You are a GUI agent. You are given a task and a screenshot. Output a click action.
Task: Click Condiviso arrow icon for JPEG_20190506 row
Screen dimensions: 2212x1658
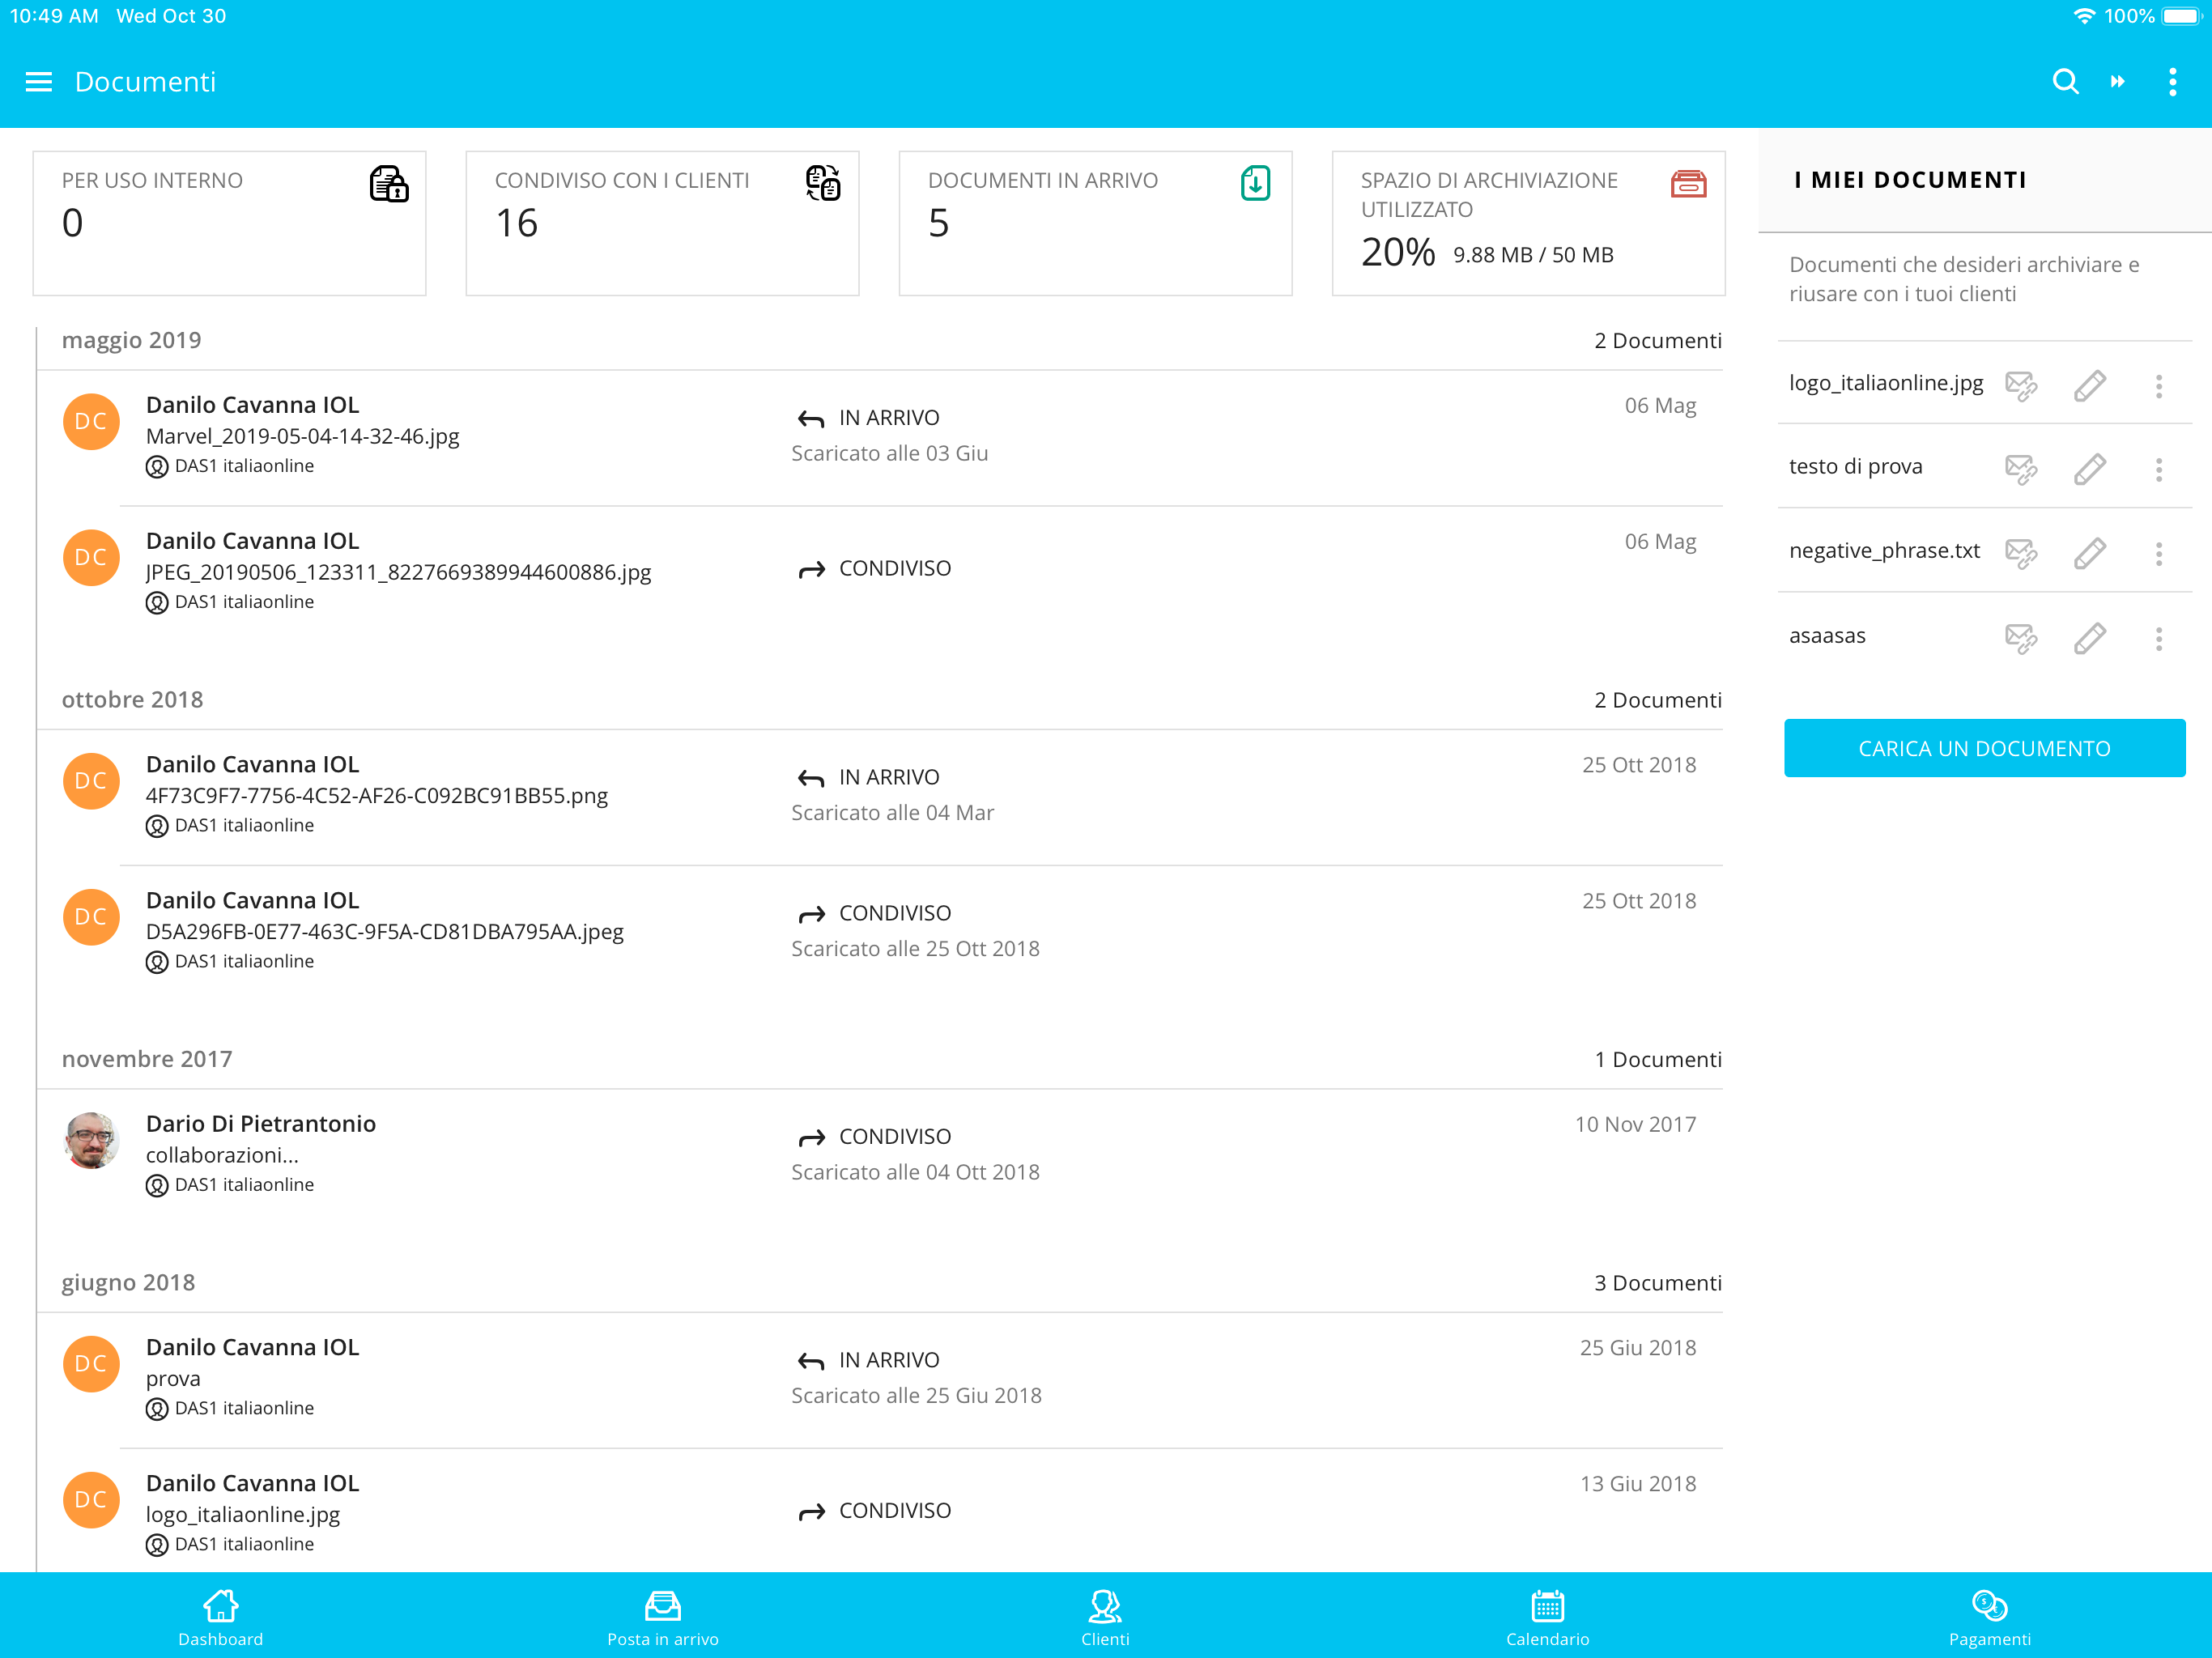tap(811, 569)
